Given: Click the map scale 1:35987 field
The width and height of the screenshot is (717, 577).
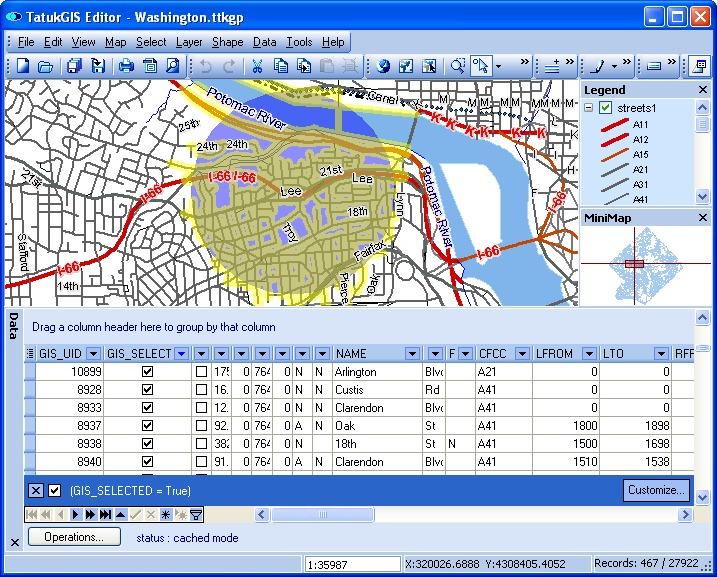Looking at the screenshot, I should [353, 564].
